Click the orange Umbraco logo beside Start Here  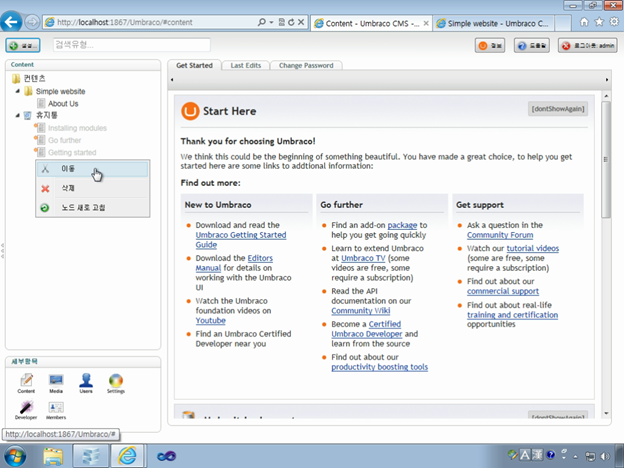click(190, 111)
